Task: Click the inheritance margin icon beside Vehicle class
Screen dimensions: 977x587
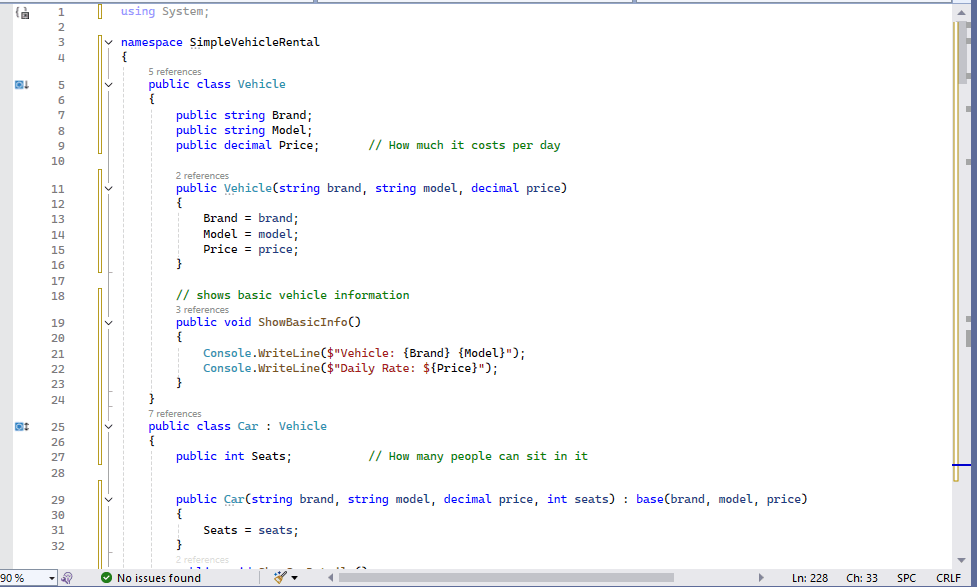Action: pyautogui.click(x=21, y=85)
